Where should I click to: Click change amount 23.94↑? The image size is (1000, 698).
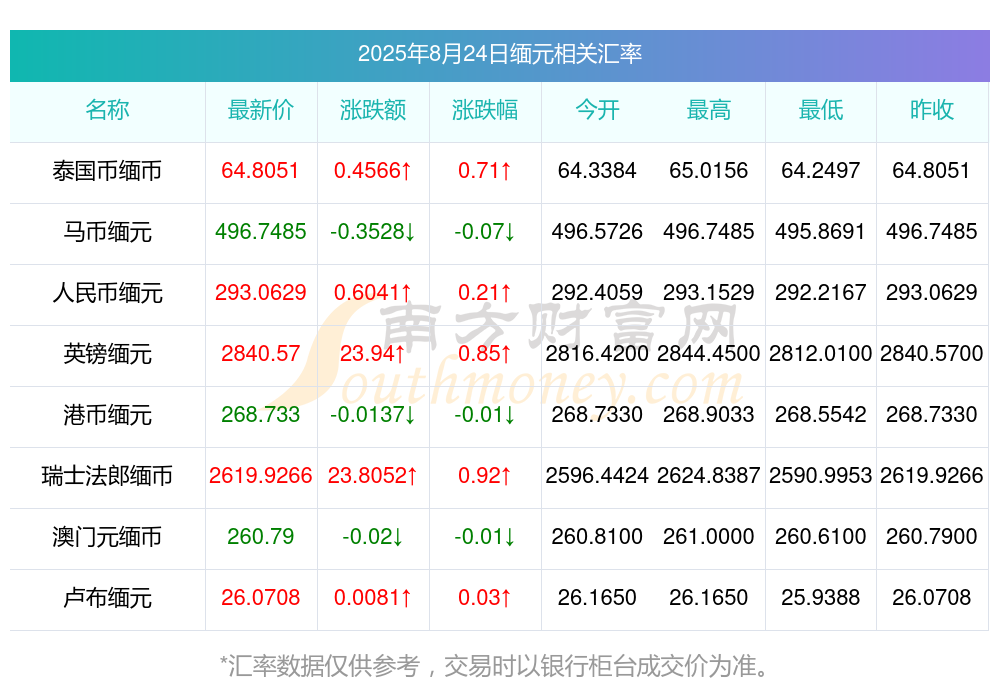(x=373, y=353)
